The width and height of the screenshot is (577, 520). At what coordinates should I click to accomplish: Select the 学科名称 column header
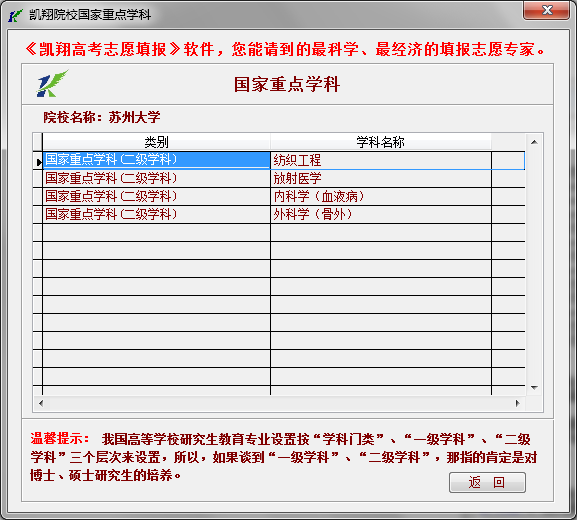pos(380,142)
